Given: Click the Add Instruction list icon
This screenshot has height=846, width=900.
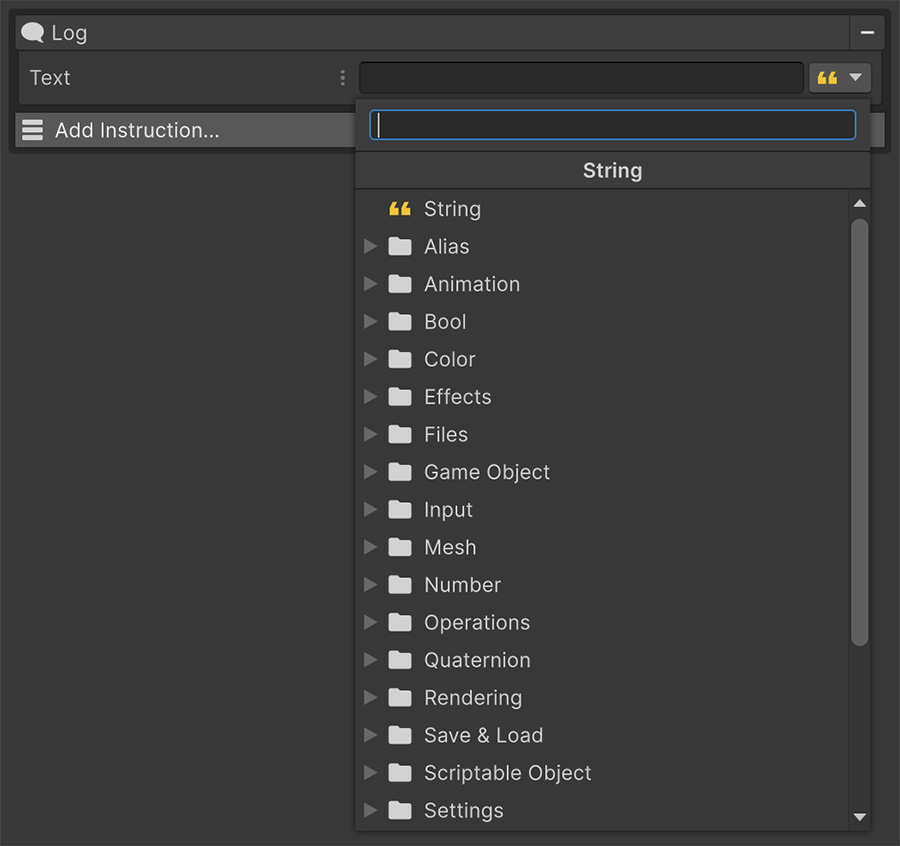Looking at the screenshot, I should tap(32, 130).
